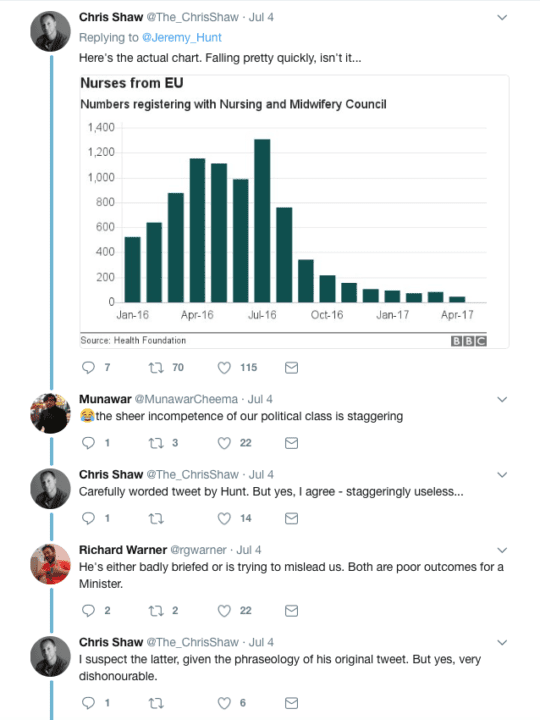
Task: Open Richard Warner's profile name
Action: click(123, 550)
